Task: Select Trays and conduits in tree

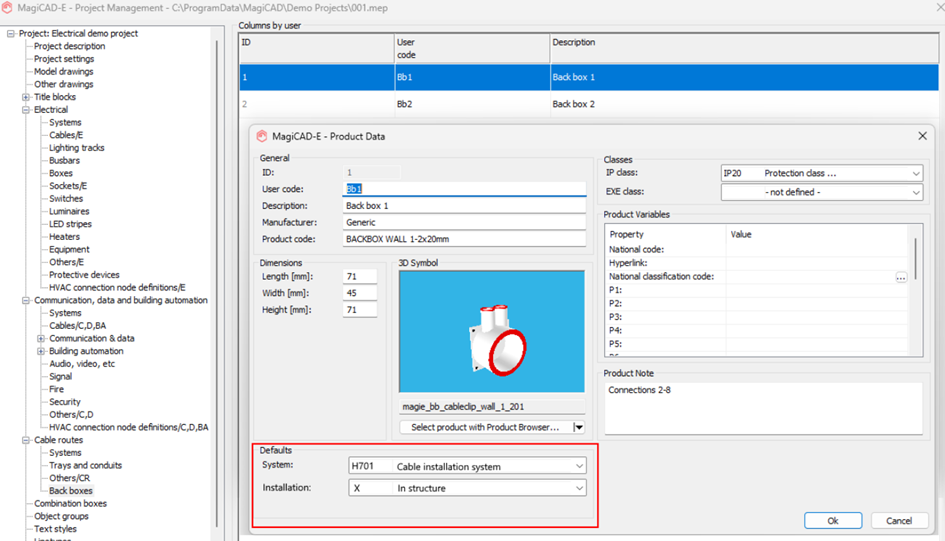Action: click(x=86, y=465)
